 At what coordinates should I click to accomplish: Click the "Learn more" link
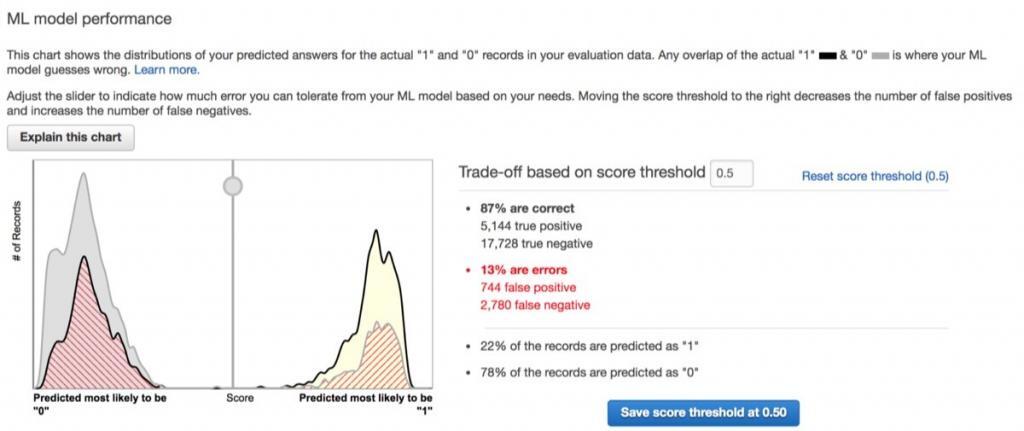pyautogui.click(x=167, y=70)
